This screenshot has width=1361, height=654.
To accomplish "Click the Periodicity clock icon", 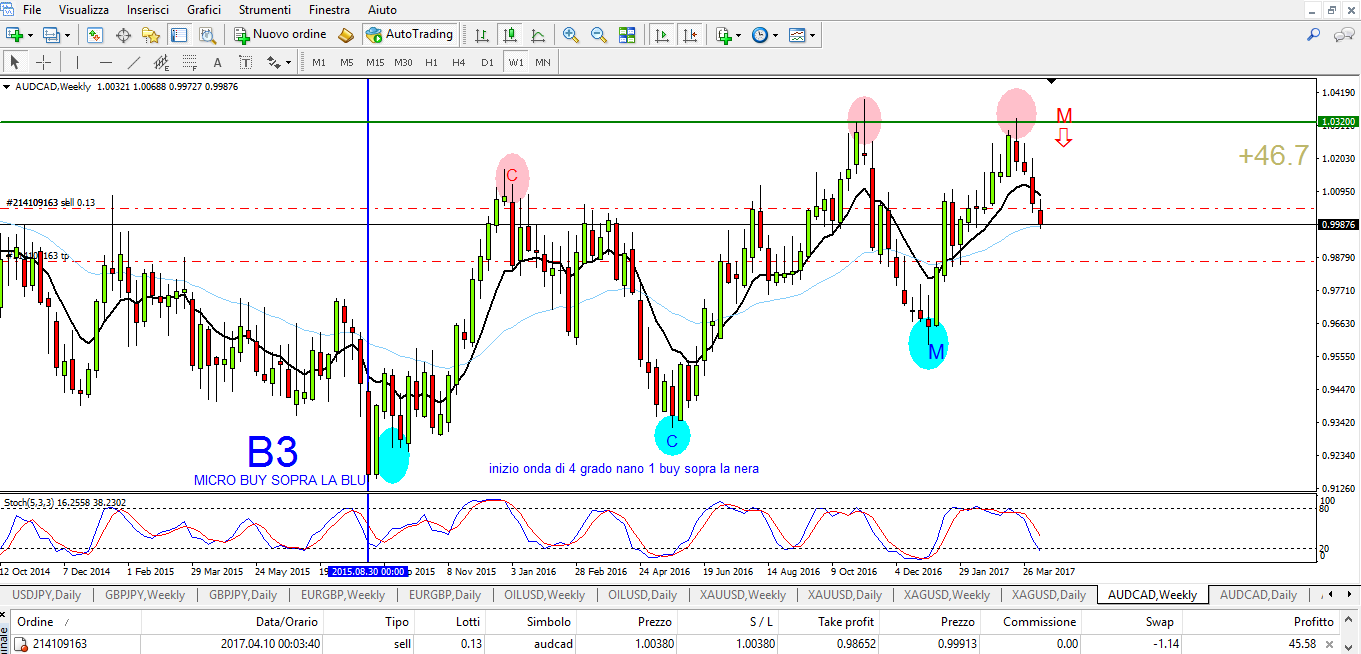I will tap(759, 35).
